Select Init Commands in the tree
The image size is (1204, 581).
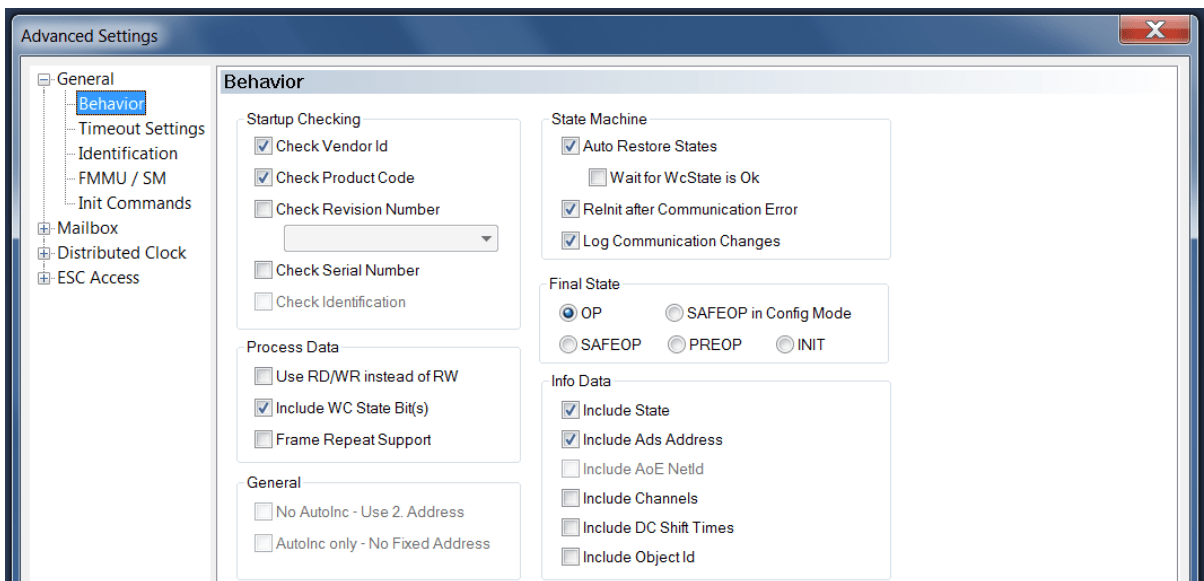134,203
